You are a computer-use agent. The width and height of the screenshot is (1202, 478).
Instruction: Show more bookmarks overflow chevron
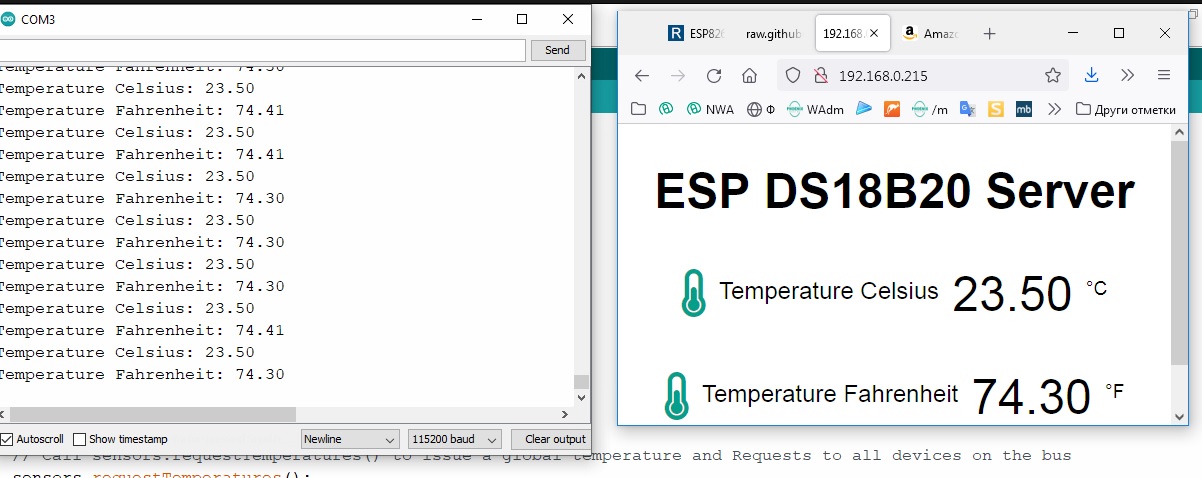pyautogui.click(x=1053, y=109)
